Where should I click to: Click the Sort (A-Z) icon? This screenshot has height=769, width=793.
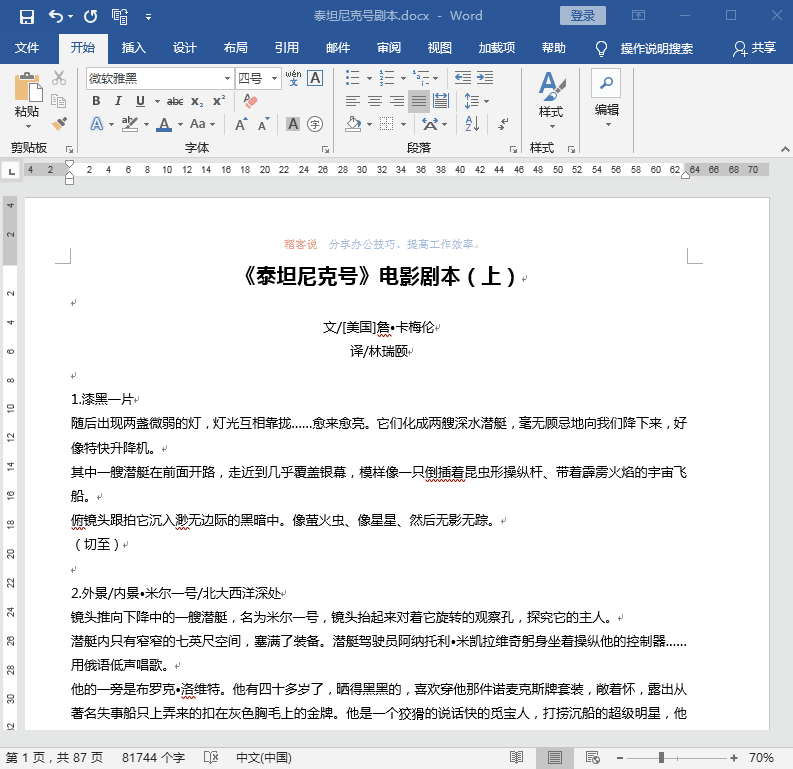click(472, 124)
